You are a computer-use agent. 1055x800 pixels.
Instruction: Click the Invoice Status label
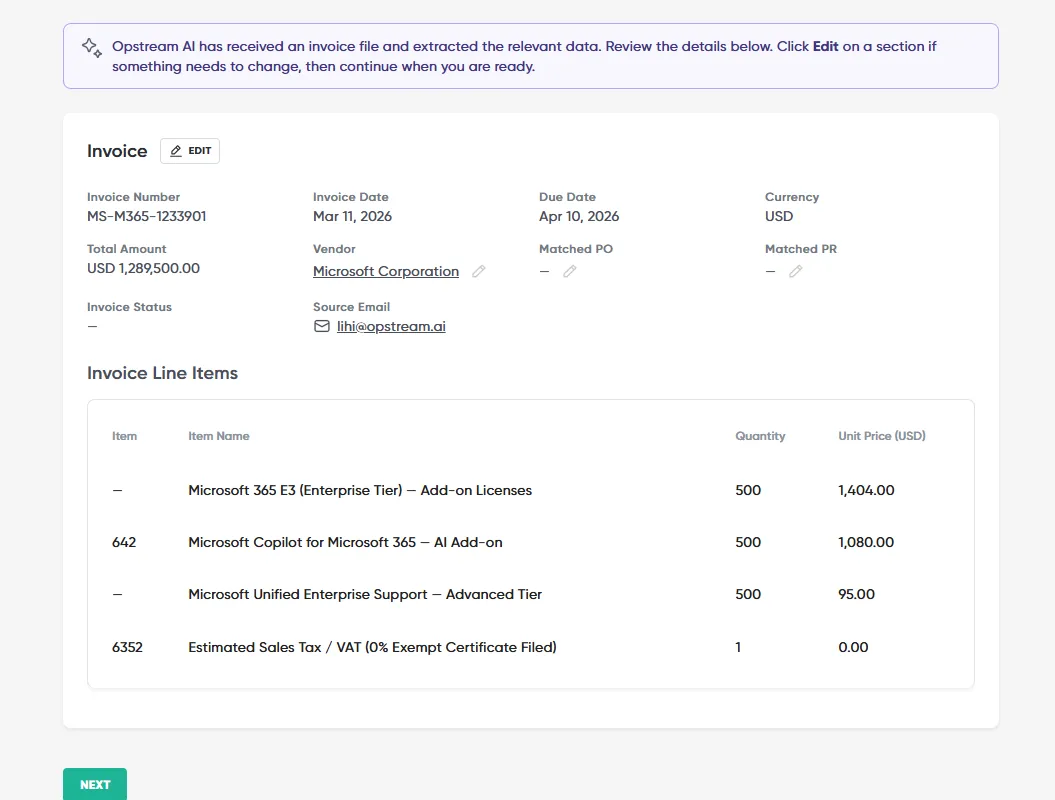pos(129,307)
